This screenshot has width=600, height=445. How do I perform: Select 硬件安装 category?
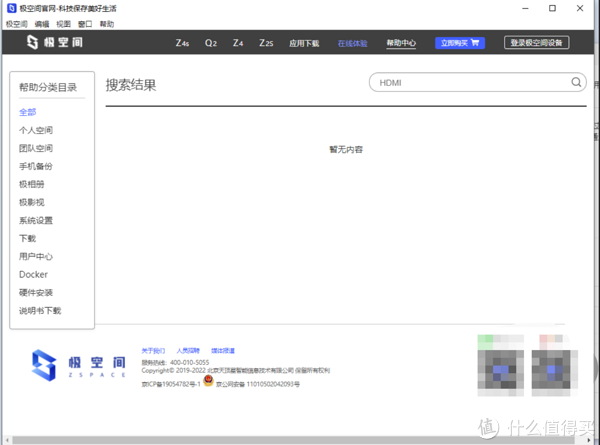pyautogui.click(x=36, y=292)
